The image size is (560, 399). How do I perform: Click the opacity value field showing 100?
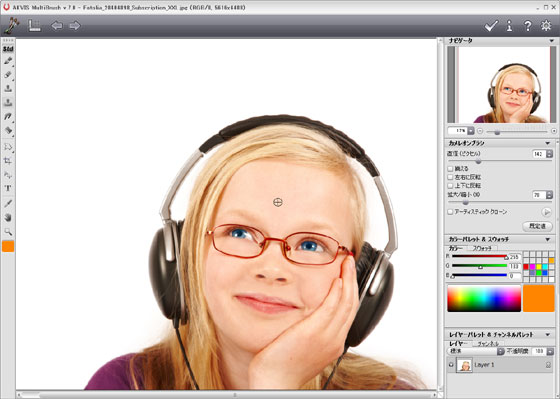pyautogui.click(x=539, y=351)
